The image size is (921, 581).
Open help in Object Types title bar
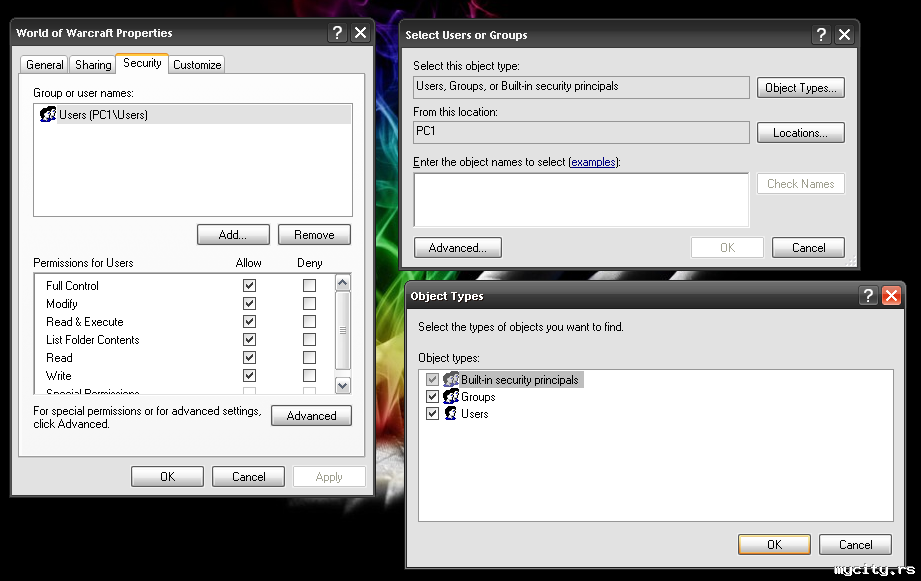click(x=868, y=295)
